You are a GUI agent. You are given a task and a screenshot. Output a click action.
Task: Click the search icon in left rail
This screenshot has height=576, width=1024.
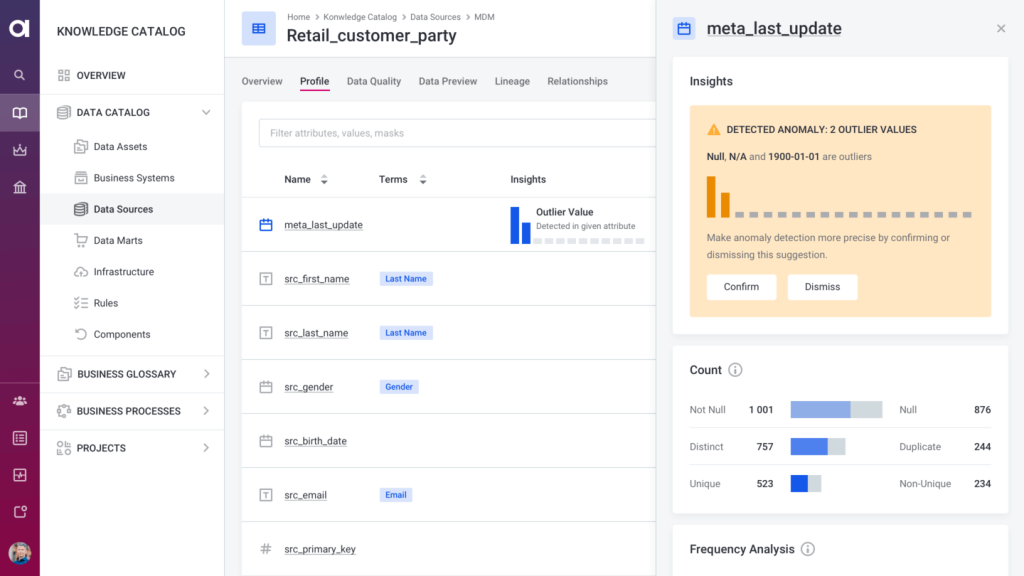(19, 75)
